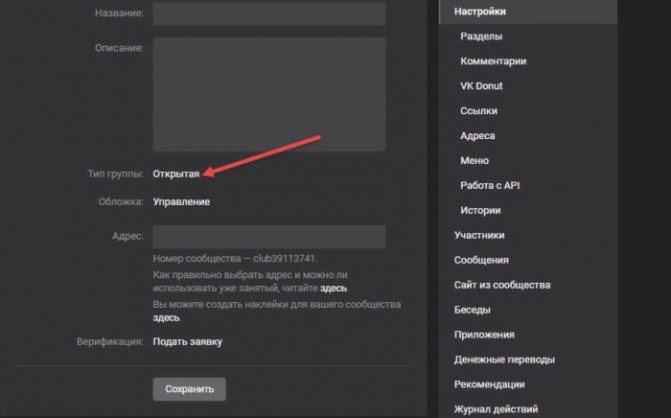The width and height of the screenshot is (671, 418).
Task: Click the Сохранить button
Action: click(x=189, y=389)
